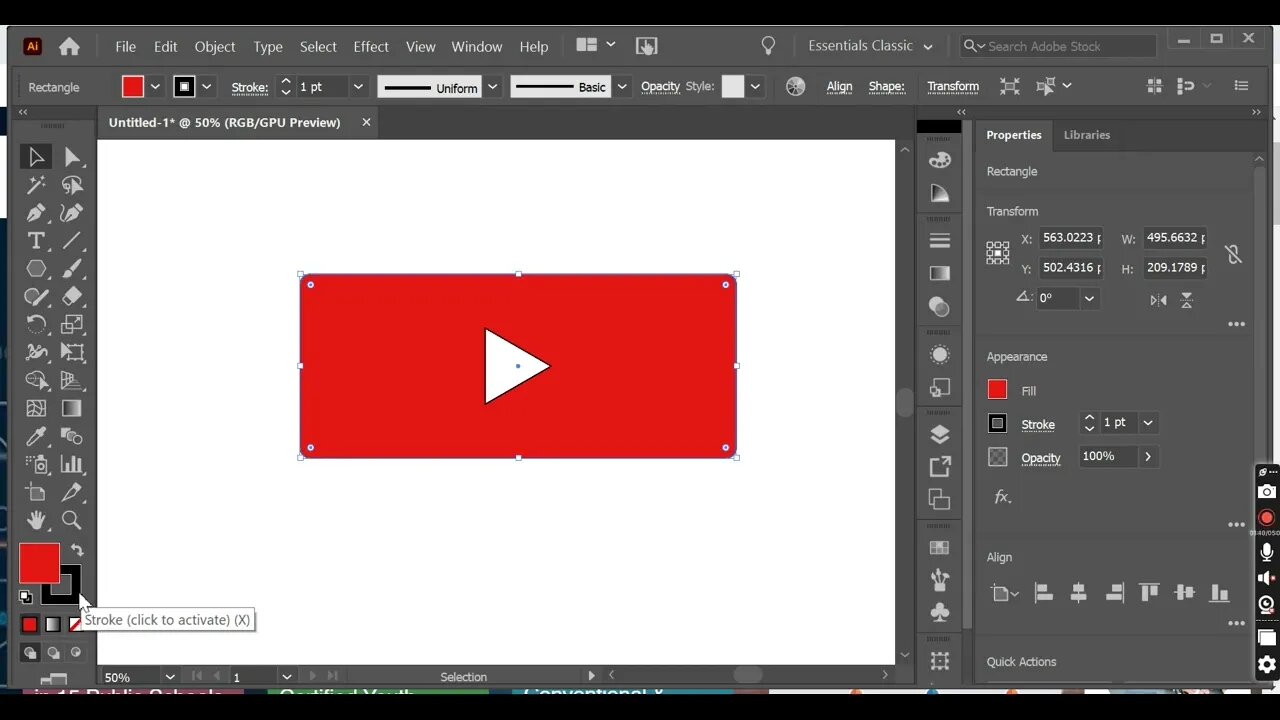This screenshot has height=720, width=1280.
Task: Select the Rotate tool
Action: [x=36, y=324]
